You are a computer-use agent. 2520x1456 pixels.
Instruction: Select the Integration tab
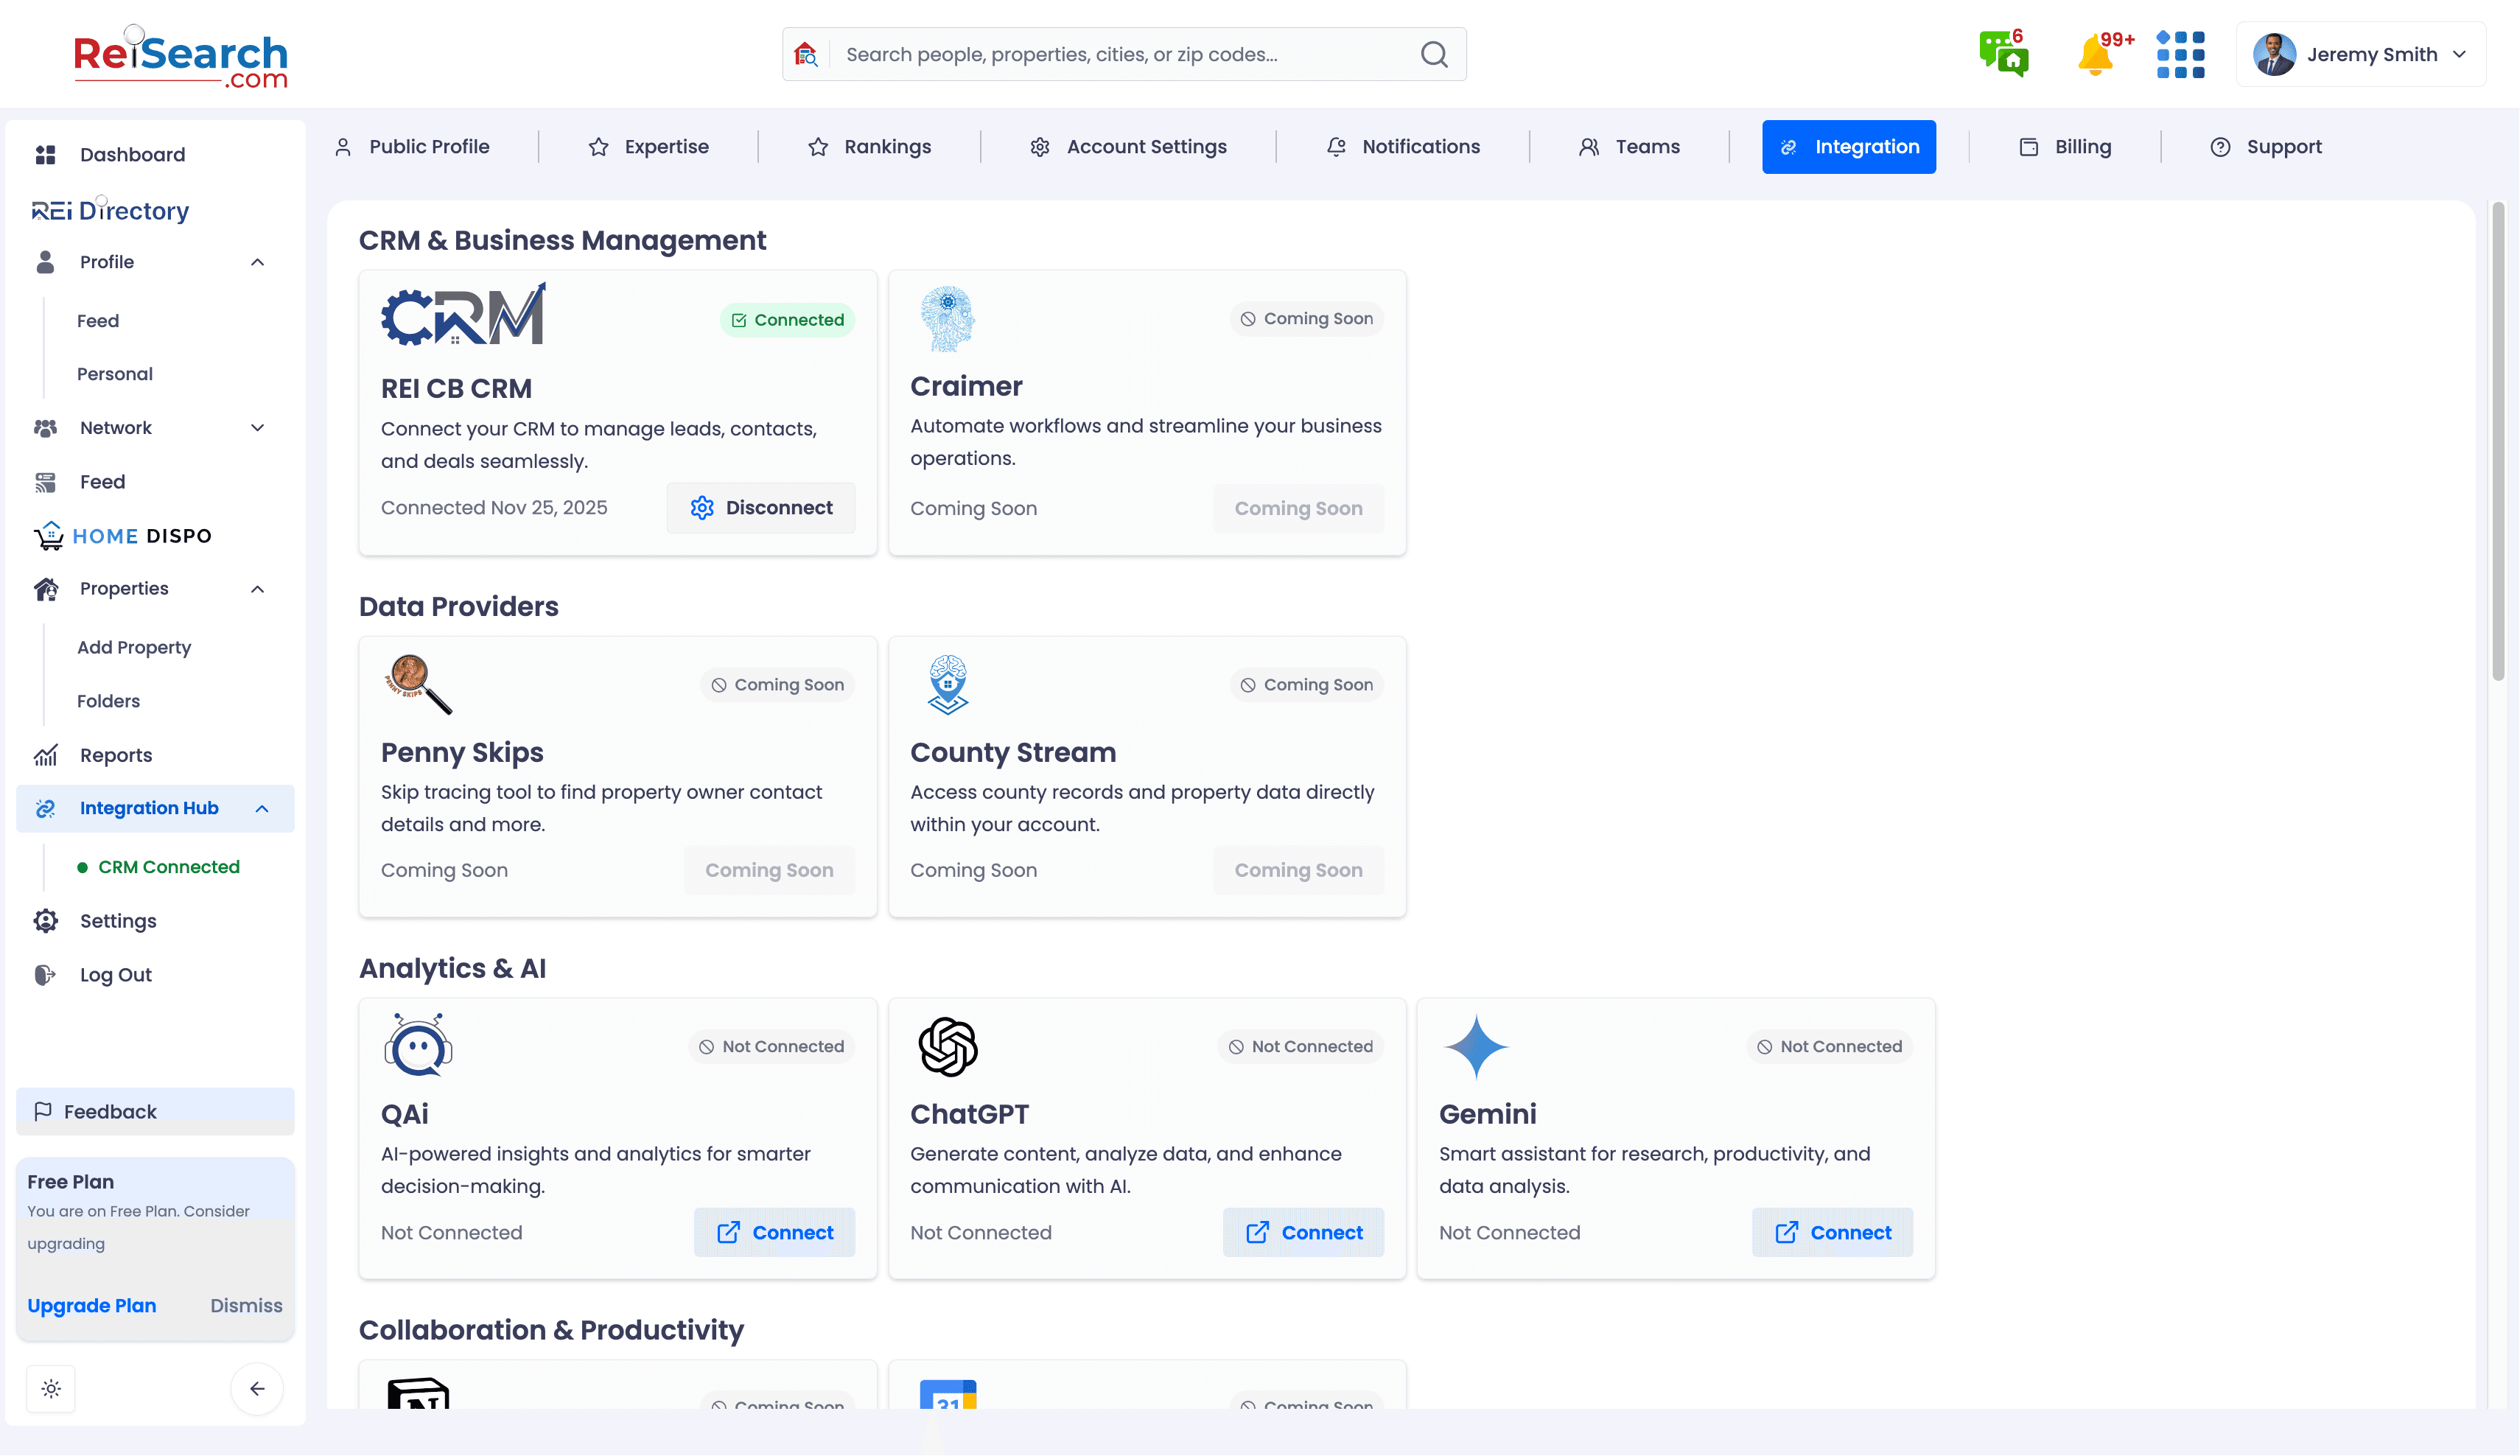click(x=1848, y=147)
